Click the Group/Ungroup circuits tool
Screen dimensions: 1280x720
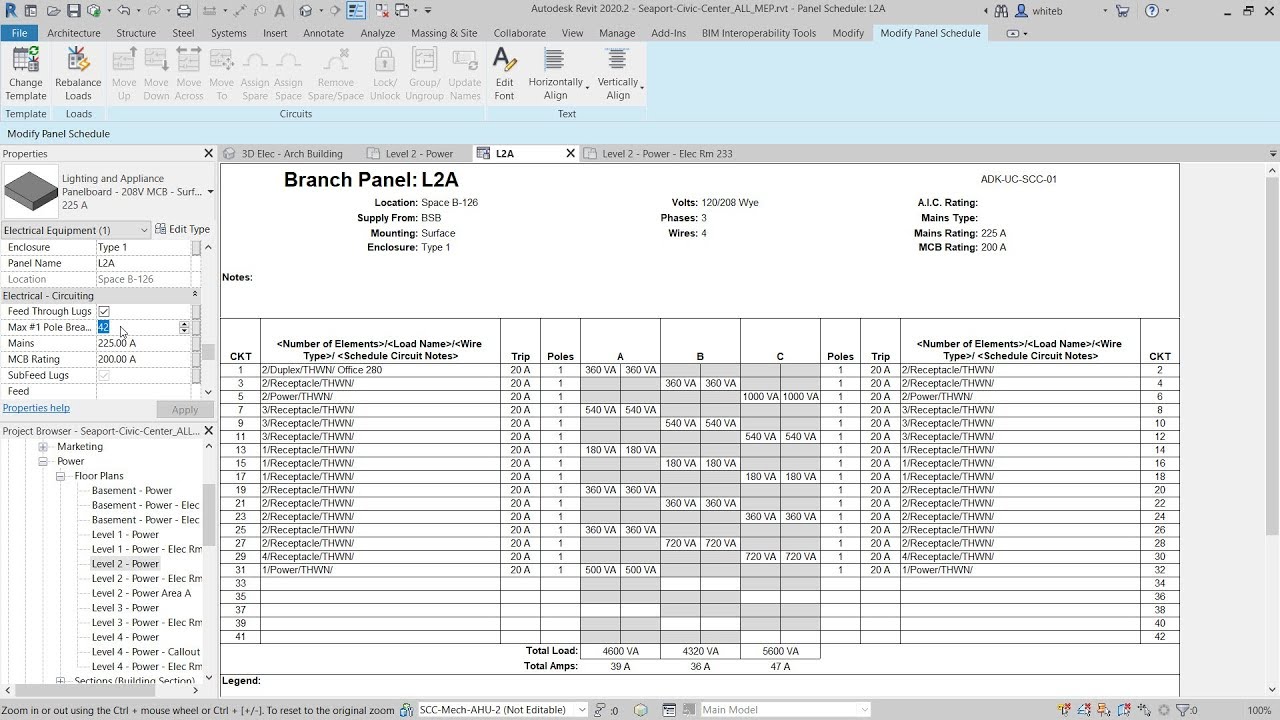click(424, 74)
